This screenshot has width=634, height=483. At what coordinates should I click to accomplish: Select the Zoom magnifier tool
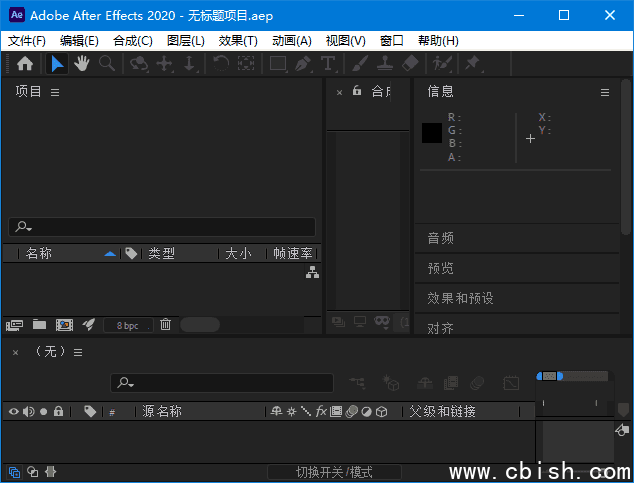(107, 63)
